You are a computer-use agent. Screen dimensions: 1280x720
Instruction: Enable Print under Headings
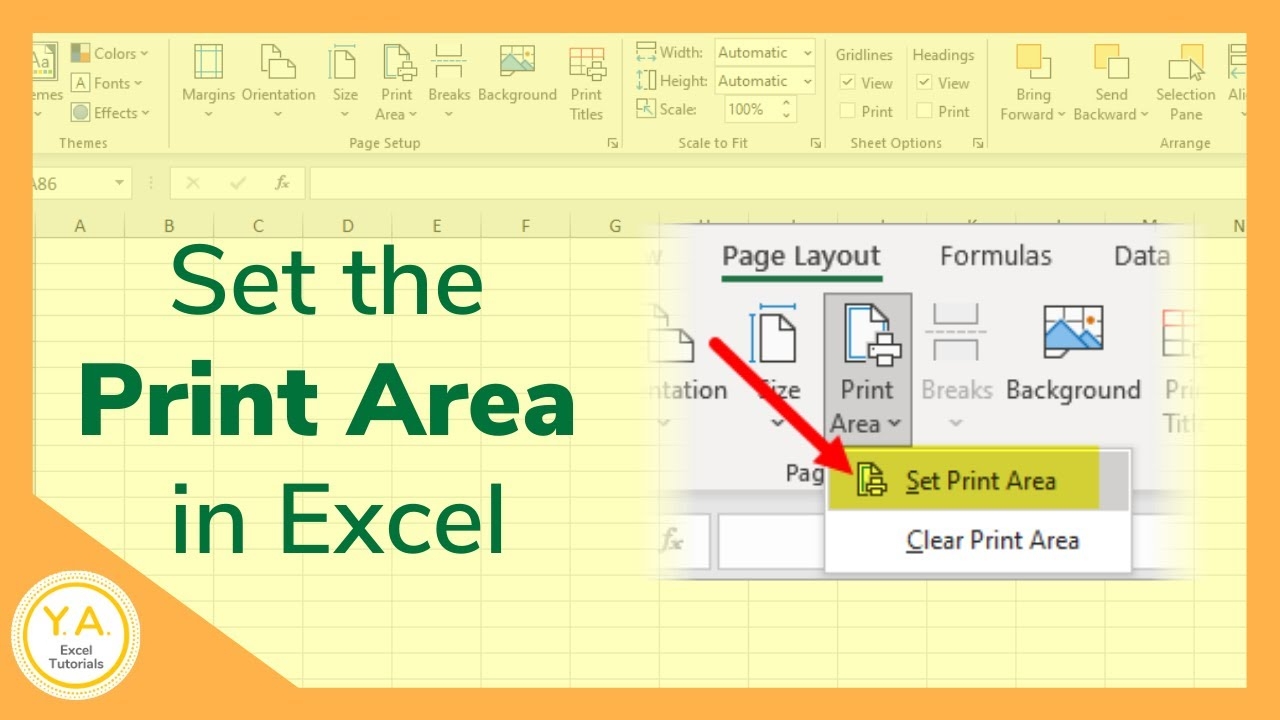(923, 111)
